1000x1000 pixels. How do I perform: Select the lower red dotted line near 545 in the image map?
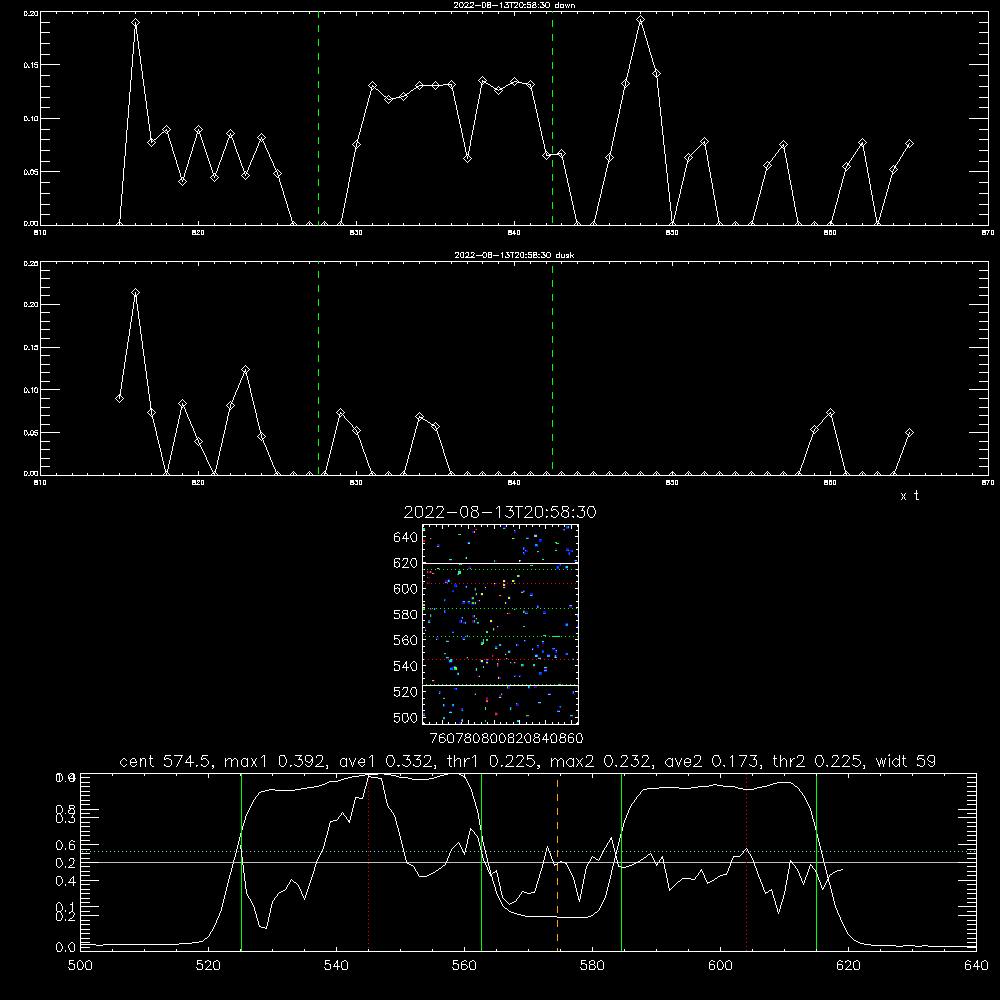pyautogui.click(x=501, y=660)
